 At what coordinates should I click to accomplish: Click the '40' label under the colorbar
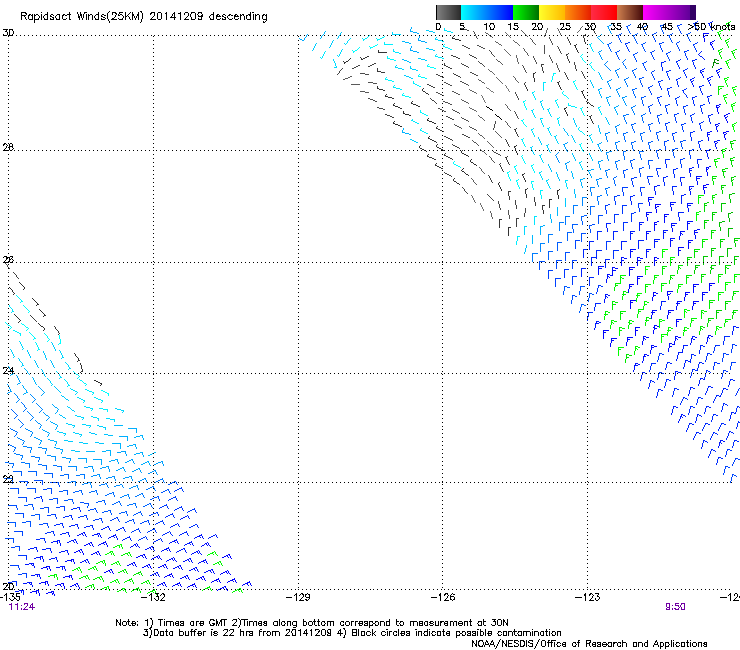click(642, 27)
